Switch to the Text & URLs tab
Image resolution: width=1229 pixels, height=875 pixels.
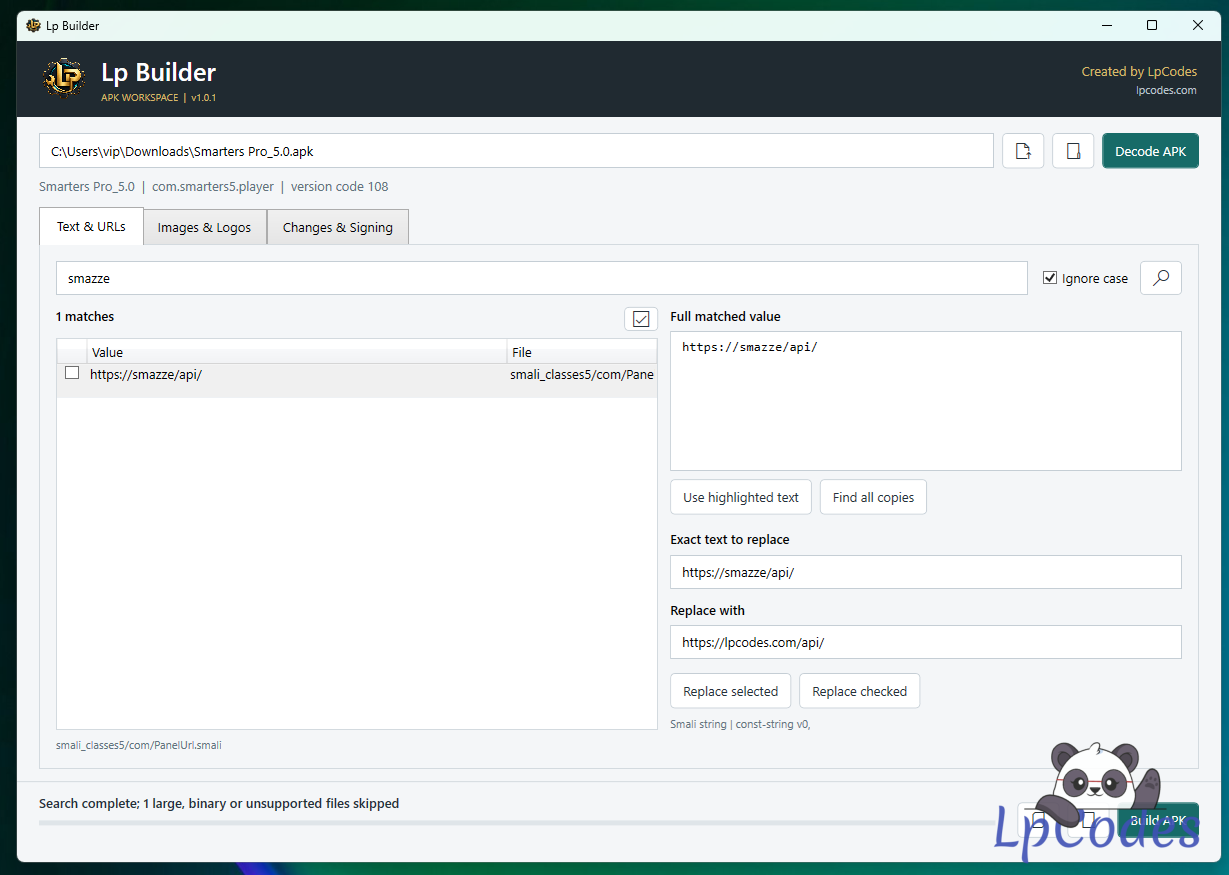coord(91,226)
